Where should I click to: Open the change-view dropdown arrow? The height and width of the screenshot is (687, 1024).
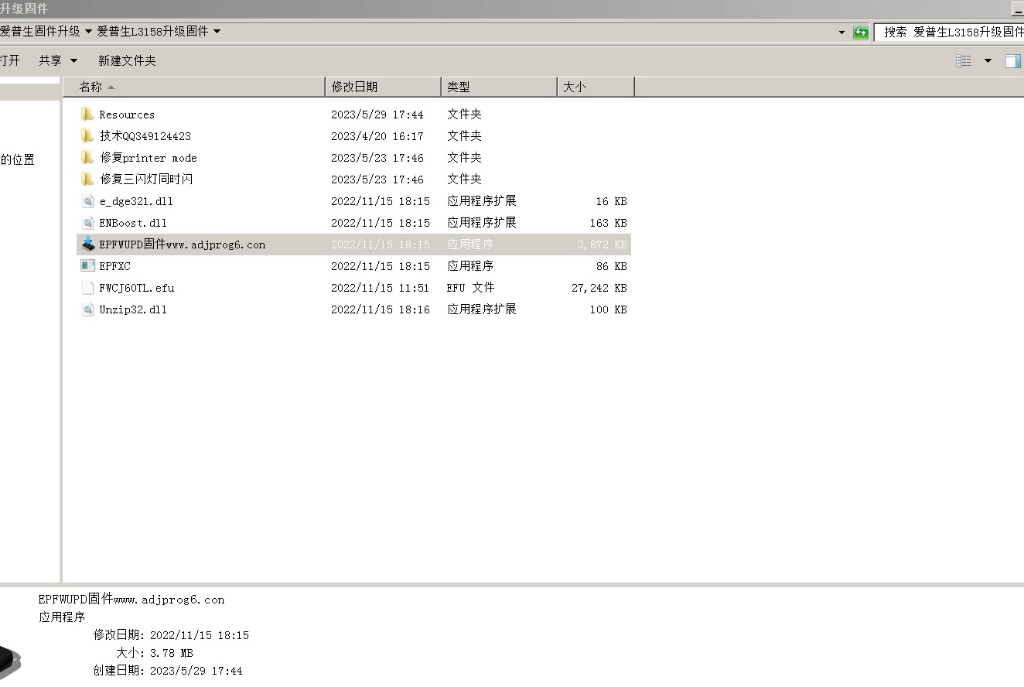click(x=986, y=60)
